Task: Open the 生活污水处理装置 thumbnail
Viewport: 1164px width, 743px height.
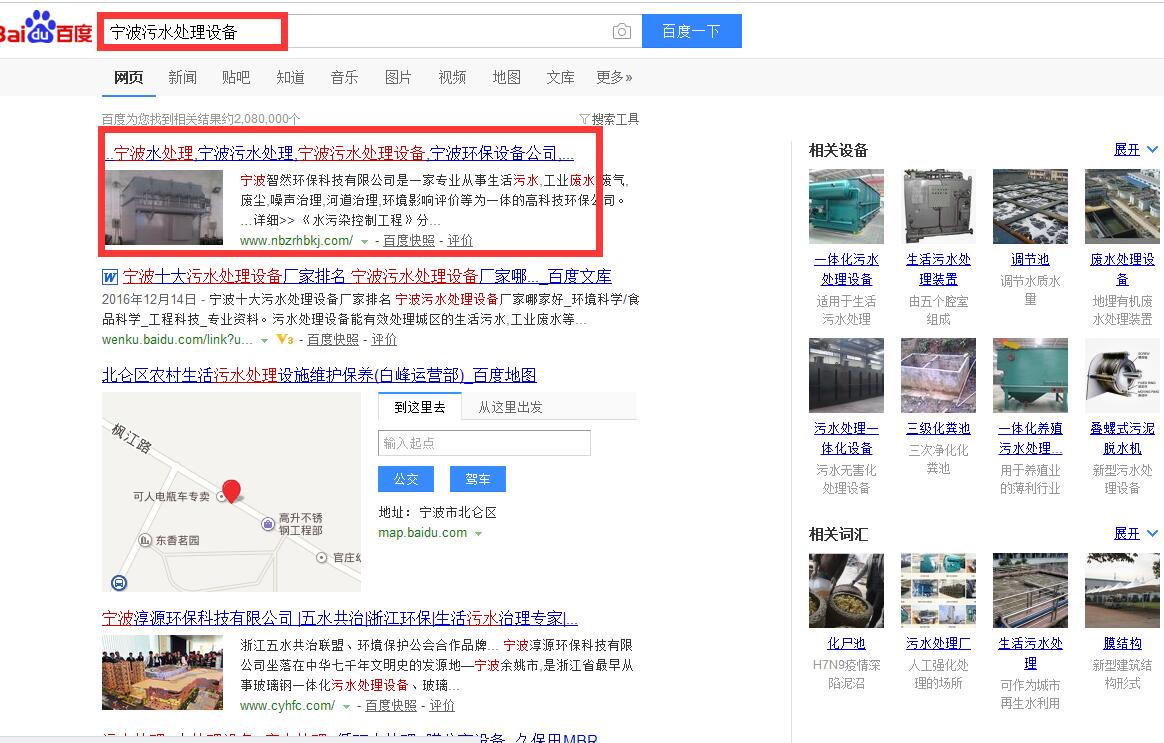Action: (938, 206)
